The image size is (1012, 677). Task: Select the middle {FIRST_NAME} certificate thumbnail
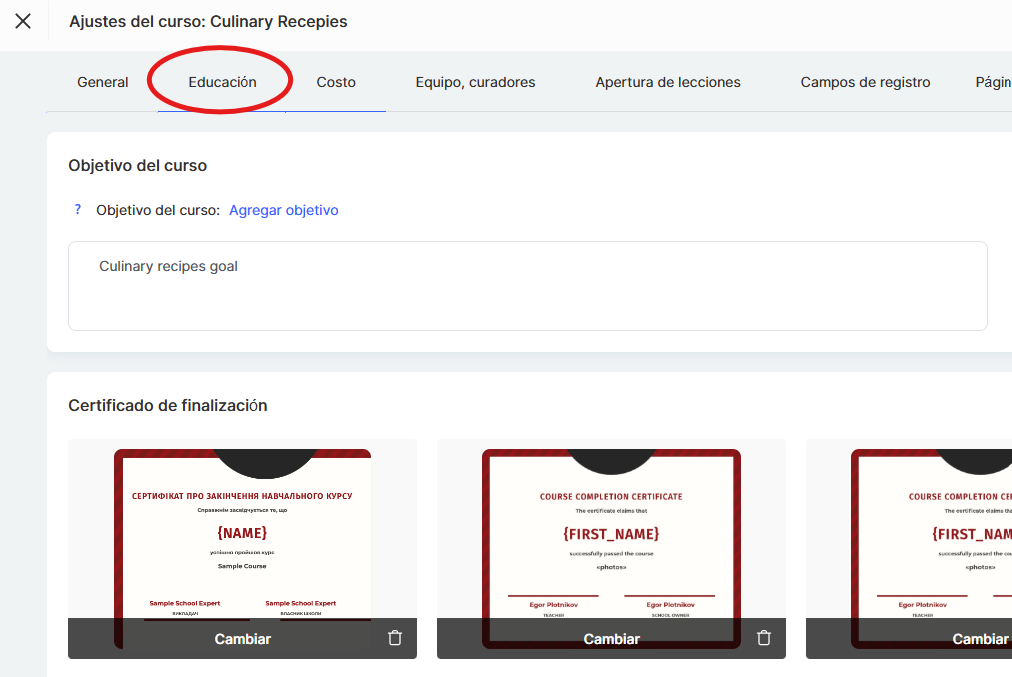(611, 530)
